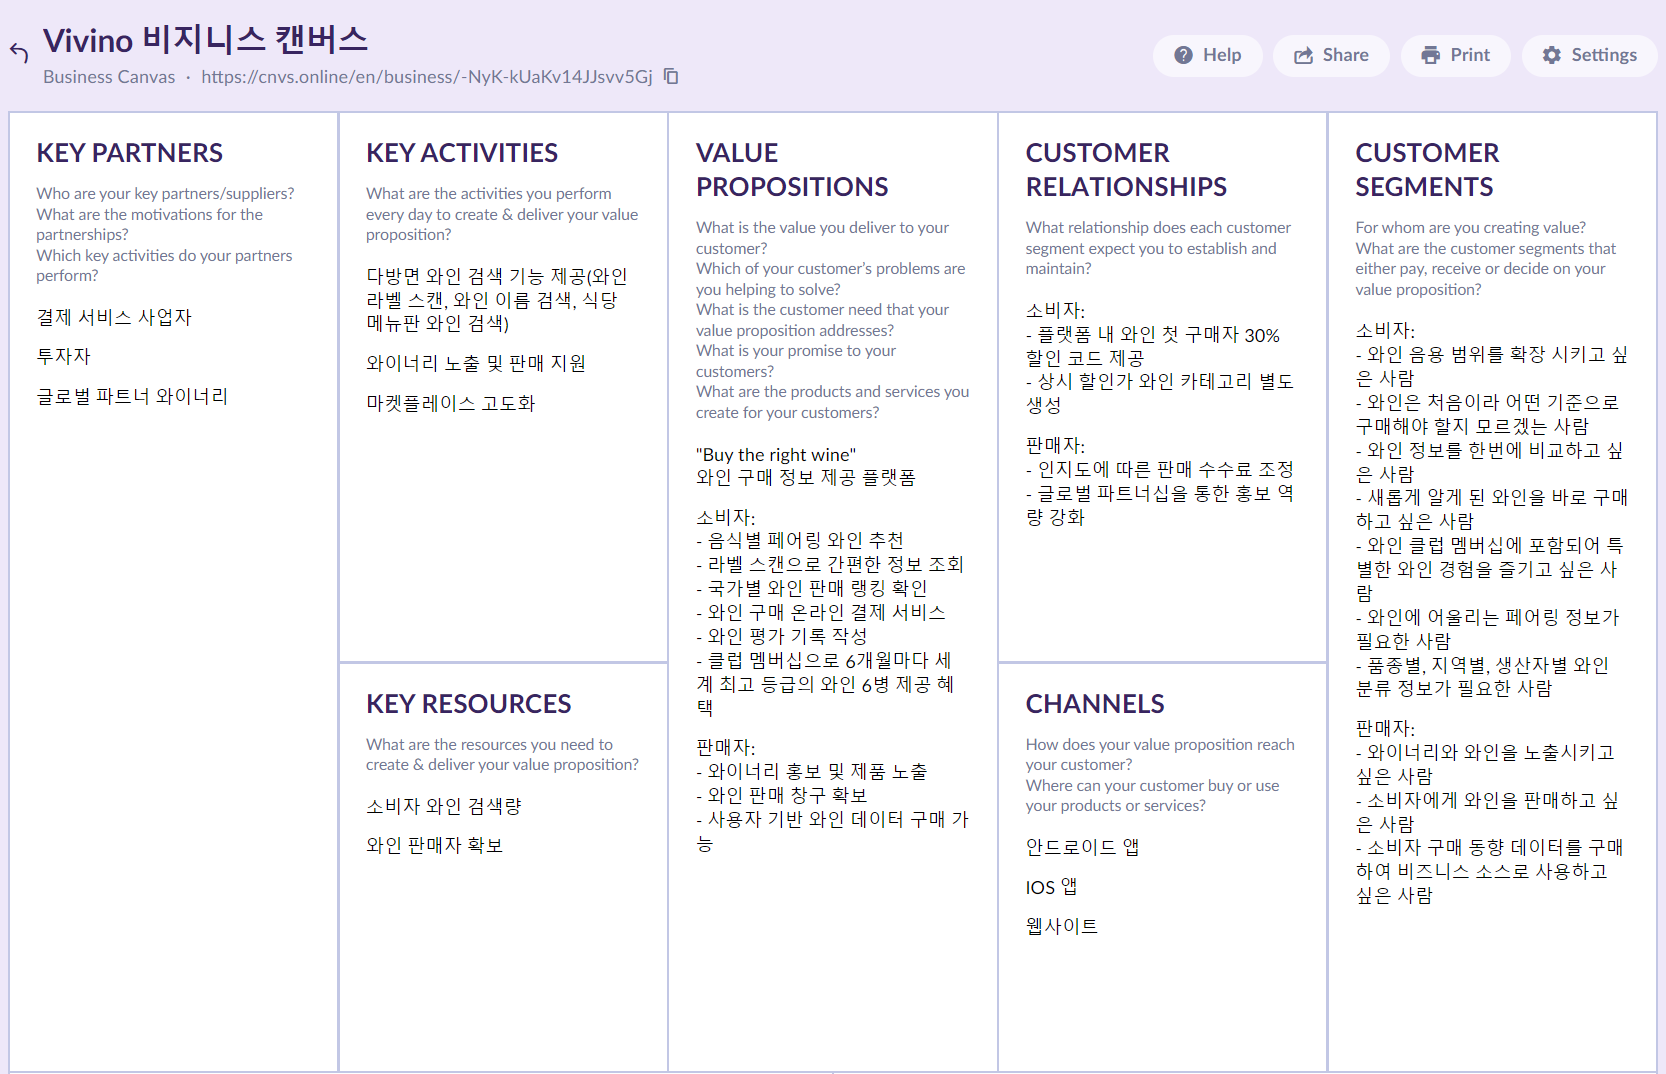The width and height of the screenshot is (1666, 1074).
Task: Copy the canvas URL with the copy icon
Action: (671, 76)
